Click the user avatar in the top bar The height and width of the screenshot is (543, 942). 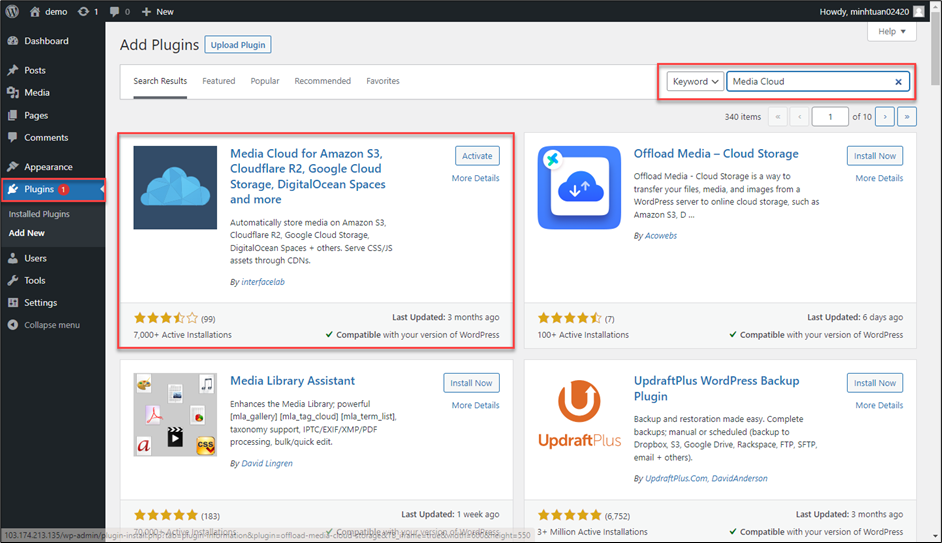click(x=919, y=12)
